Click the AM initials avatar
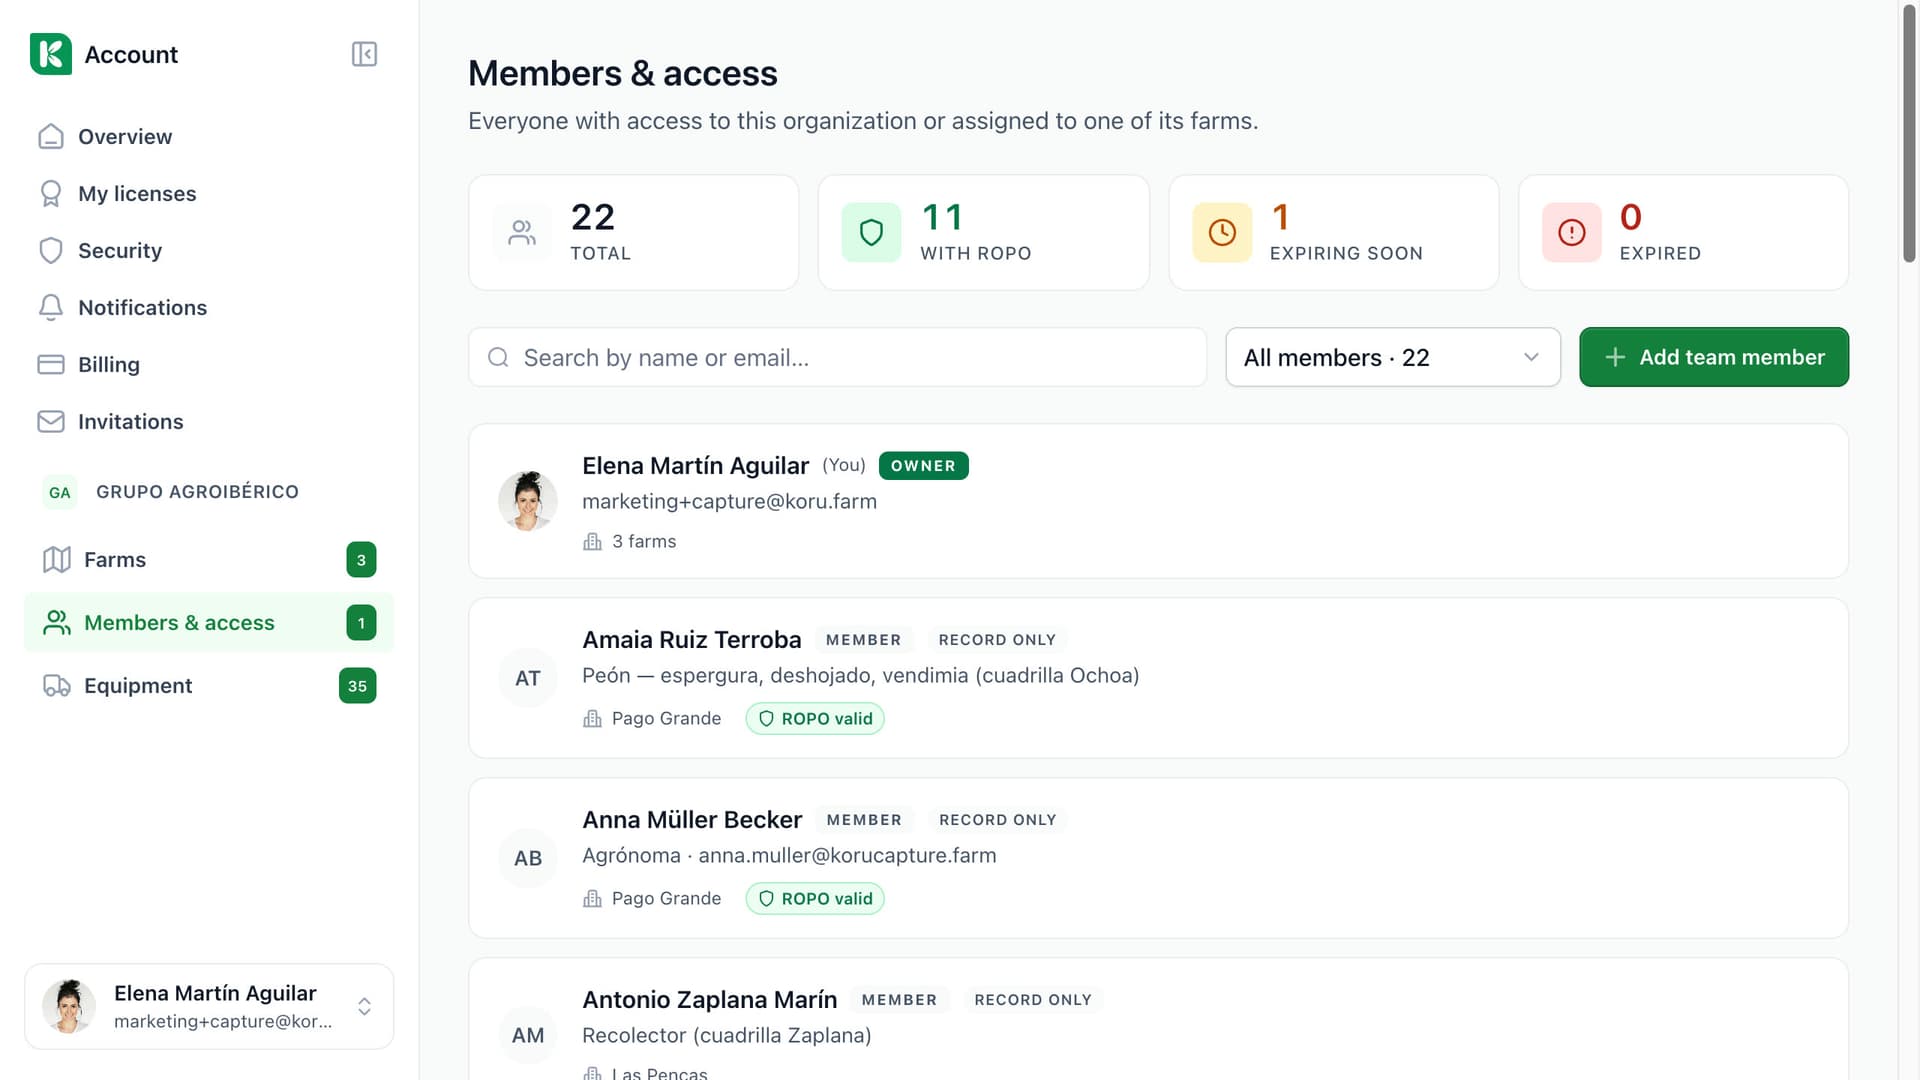Screen dimensions: 1920x1080 coord(528,1035)
